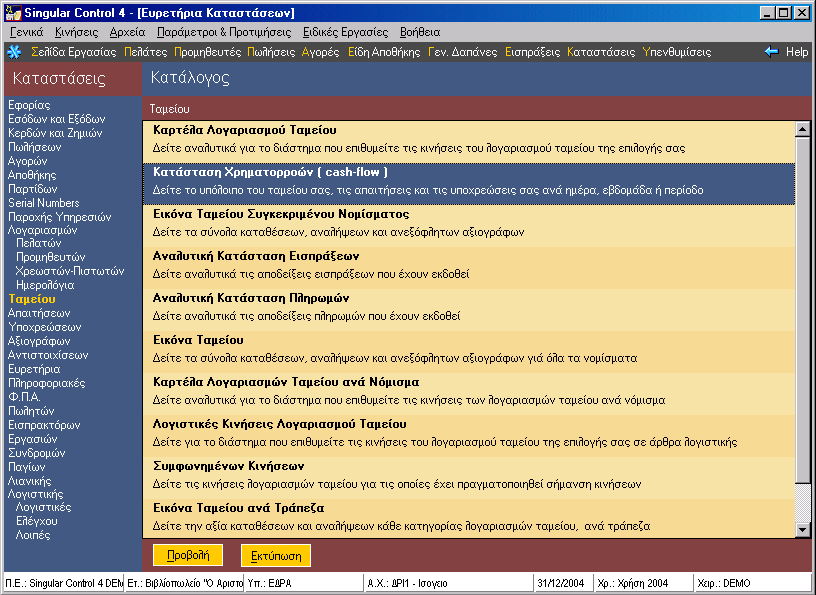Viewport: 816px width, 595px height.
Task: Open the Κινήσεις menu
Action: tap(76, 32)
